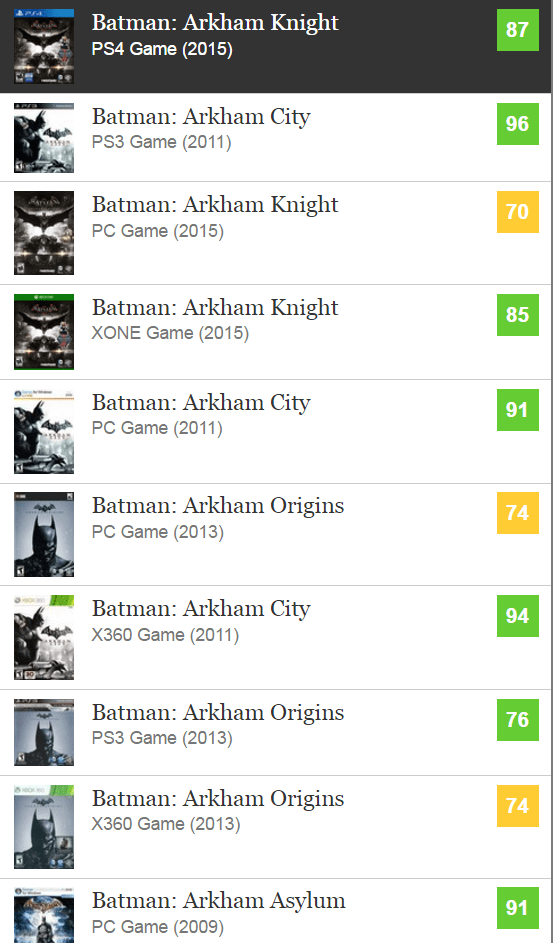
Task: Click the Batman: Arkham Origins X360 Game title
Action: tap(218, 799)
